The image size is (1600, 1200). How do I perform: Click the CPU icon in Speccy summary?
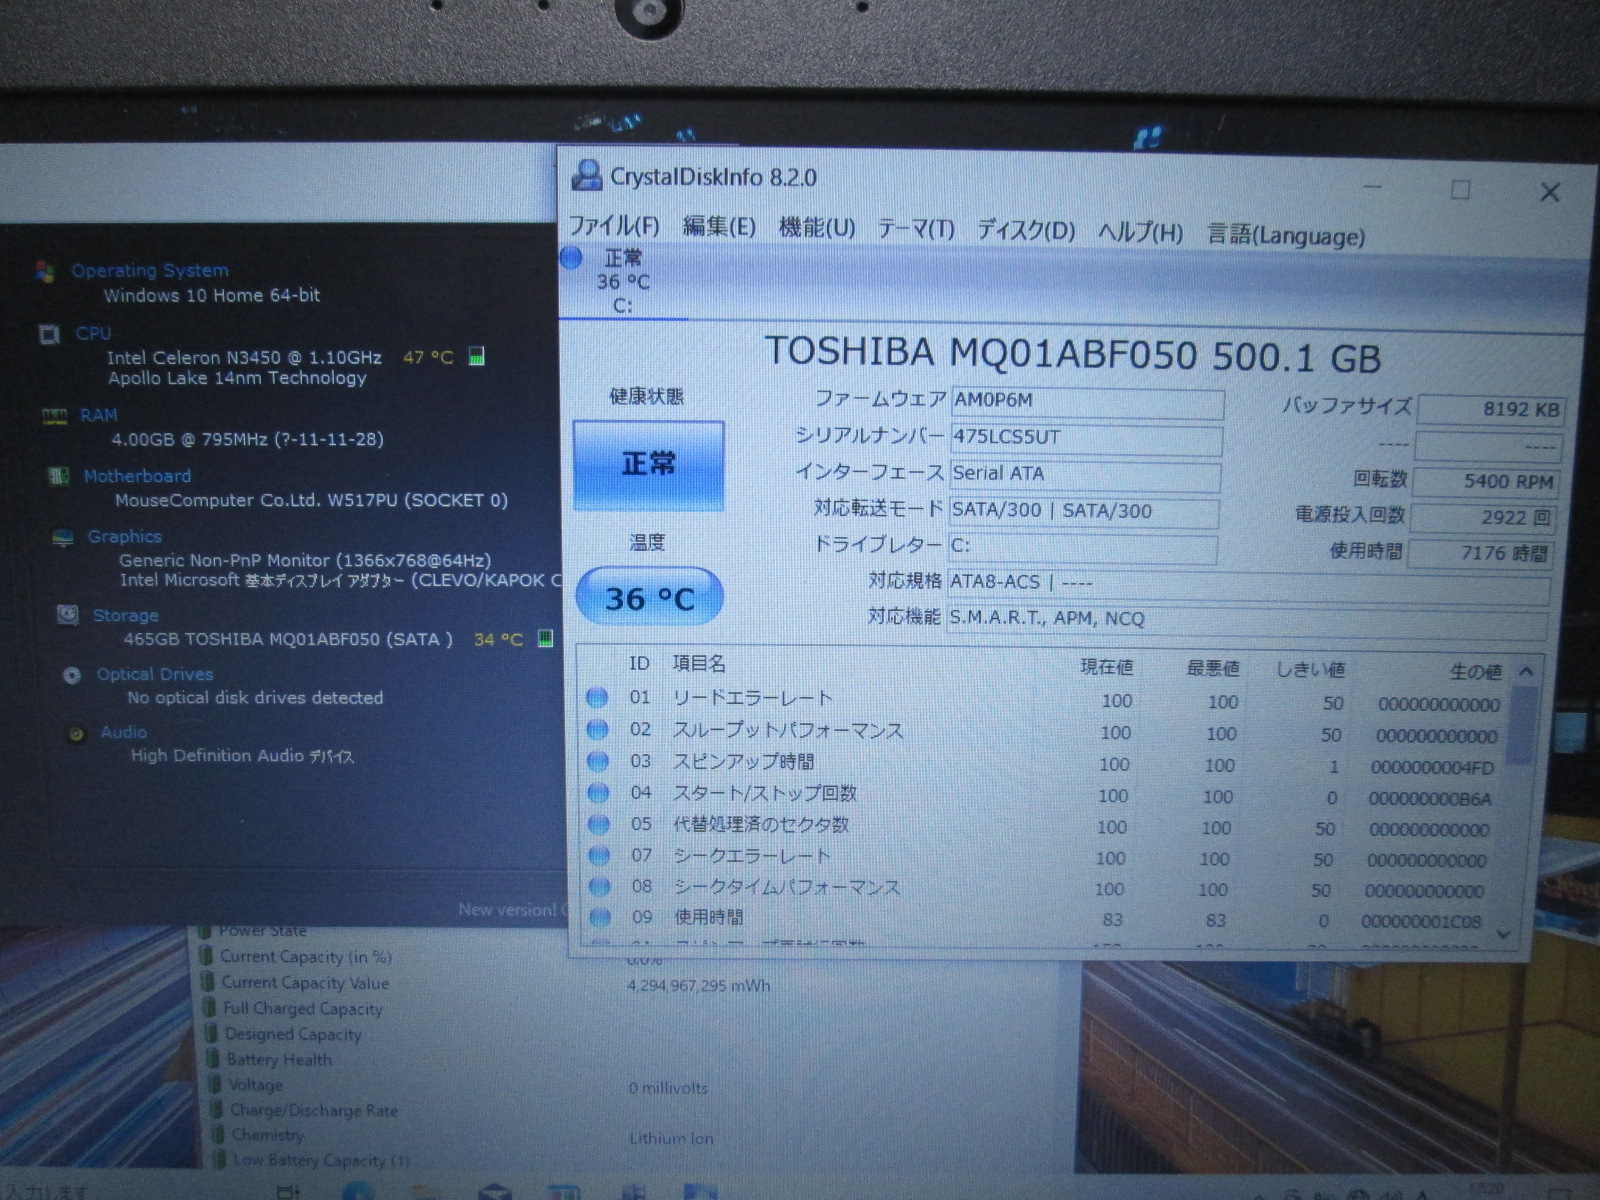tap(49, 334)
